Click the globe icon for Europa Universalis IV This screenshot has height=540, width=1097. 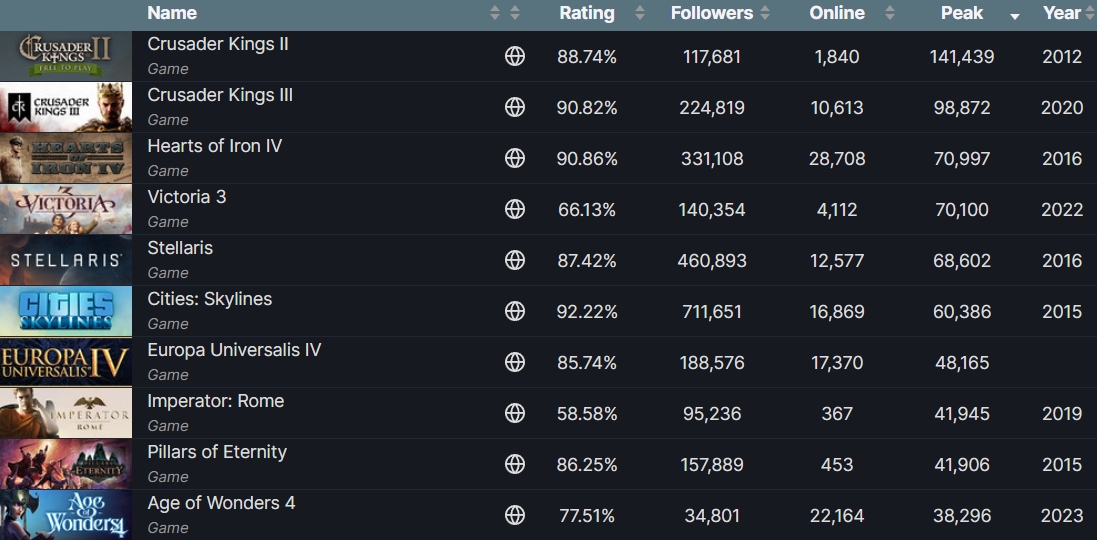(x=515, y=363)
